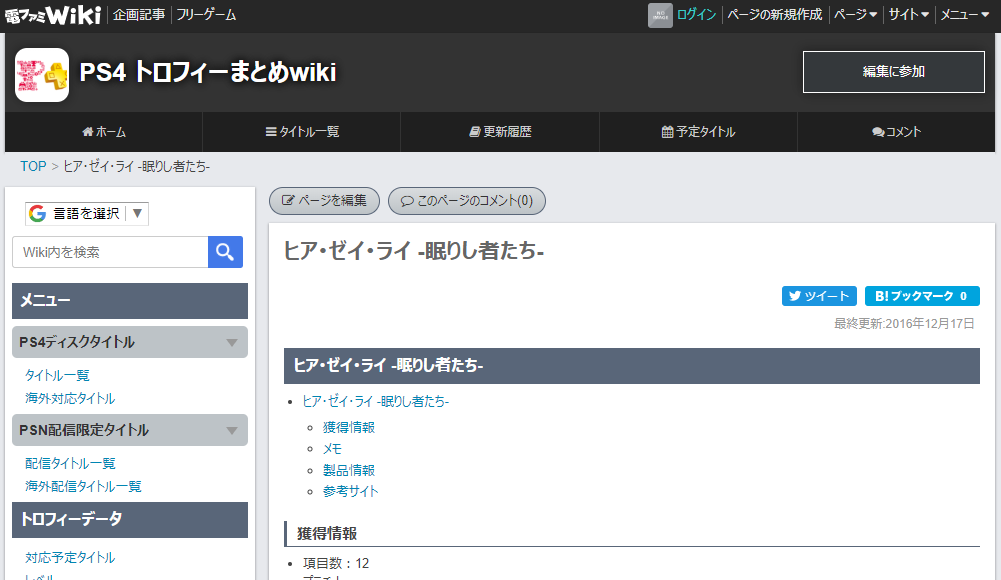Viewport: 1001px width, 580px height.
Task: Click the PS4 trophy wiki logo image
Action: [42, 75]
